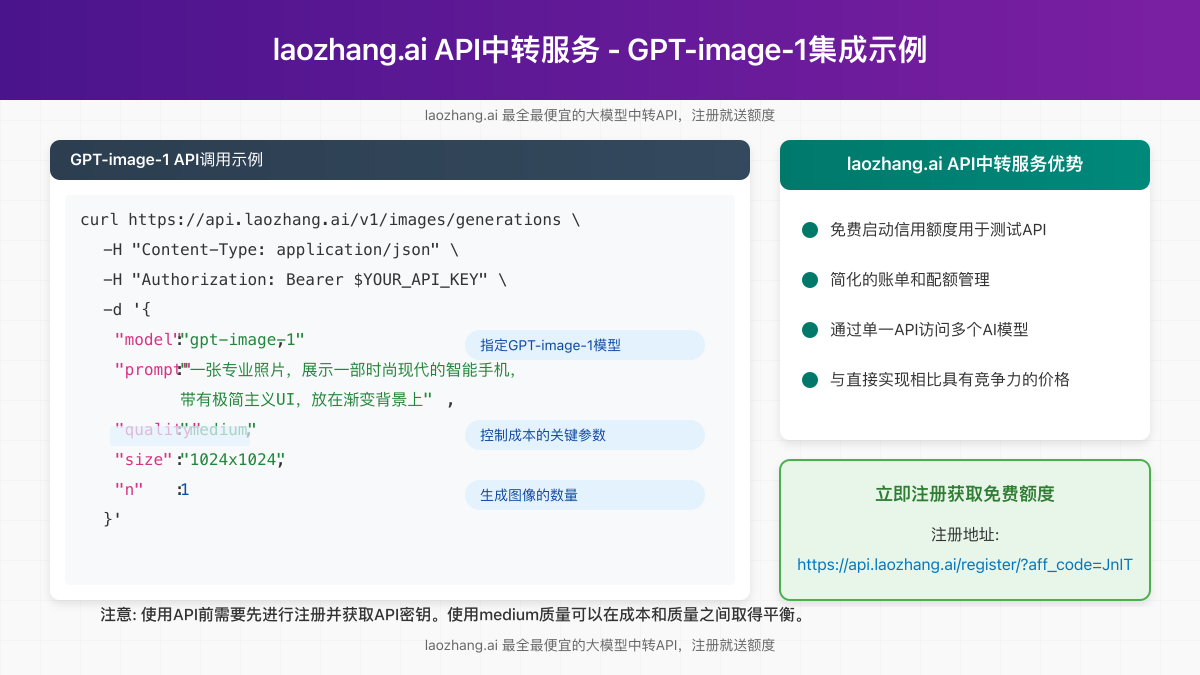The image size is (1200, 675).
Task: Select the text 通过单一API访问多个AI模型
Action: [929, 330]
